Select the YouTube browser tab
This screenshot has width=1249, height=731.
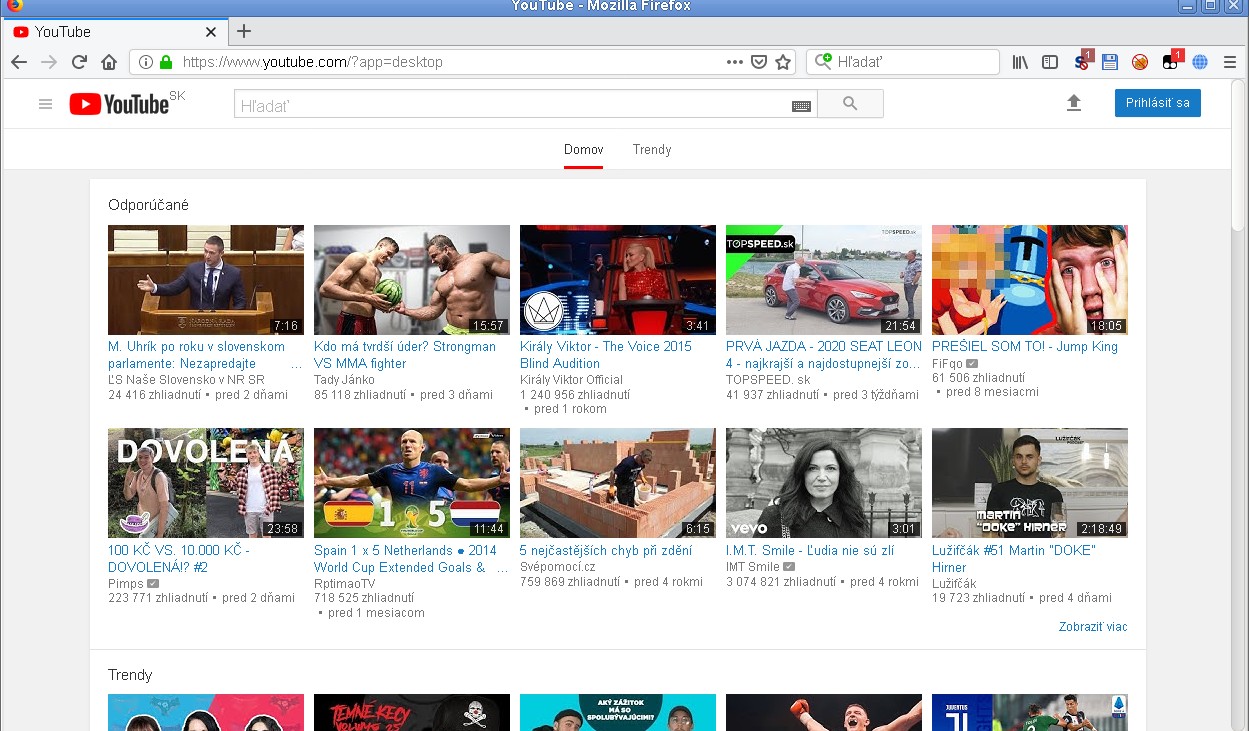pyautogui.click(x=115, y=31)
